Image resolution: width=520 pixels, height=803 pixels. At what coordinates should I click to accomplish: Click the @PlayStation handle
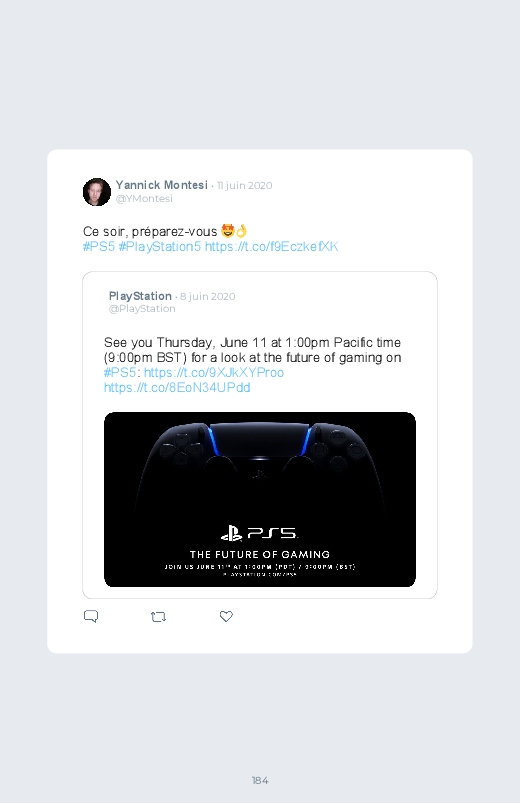142,309
